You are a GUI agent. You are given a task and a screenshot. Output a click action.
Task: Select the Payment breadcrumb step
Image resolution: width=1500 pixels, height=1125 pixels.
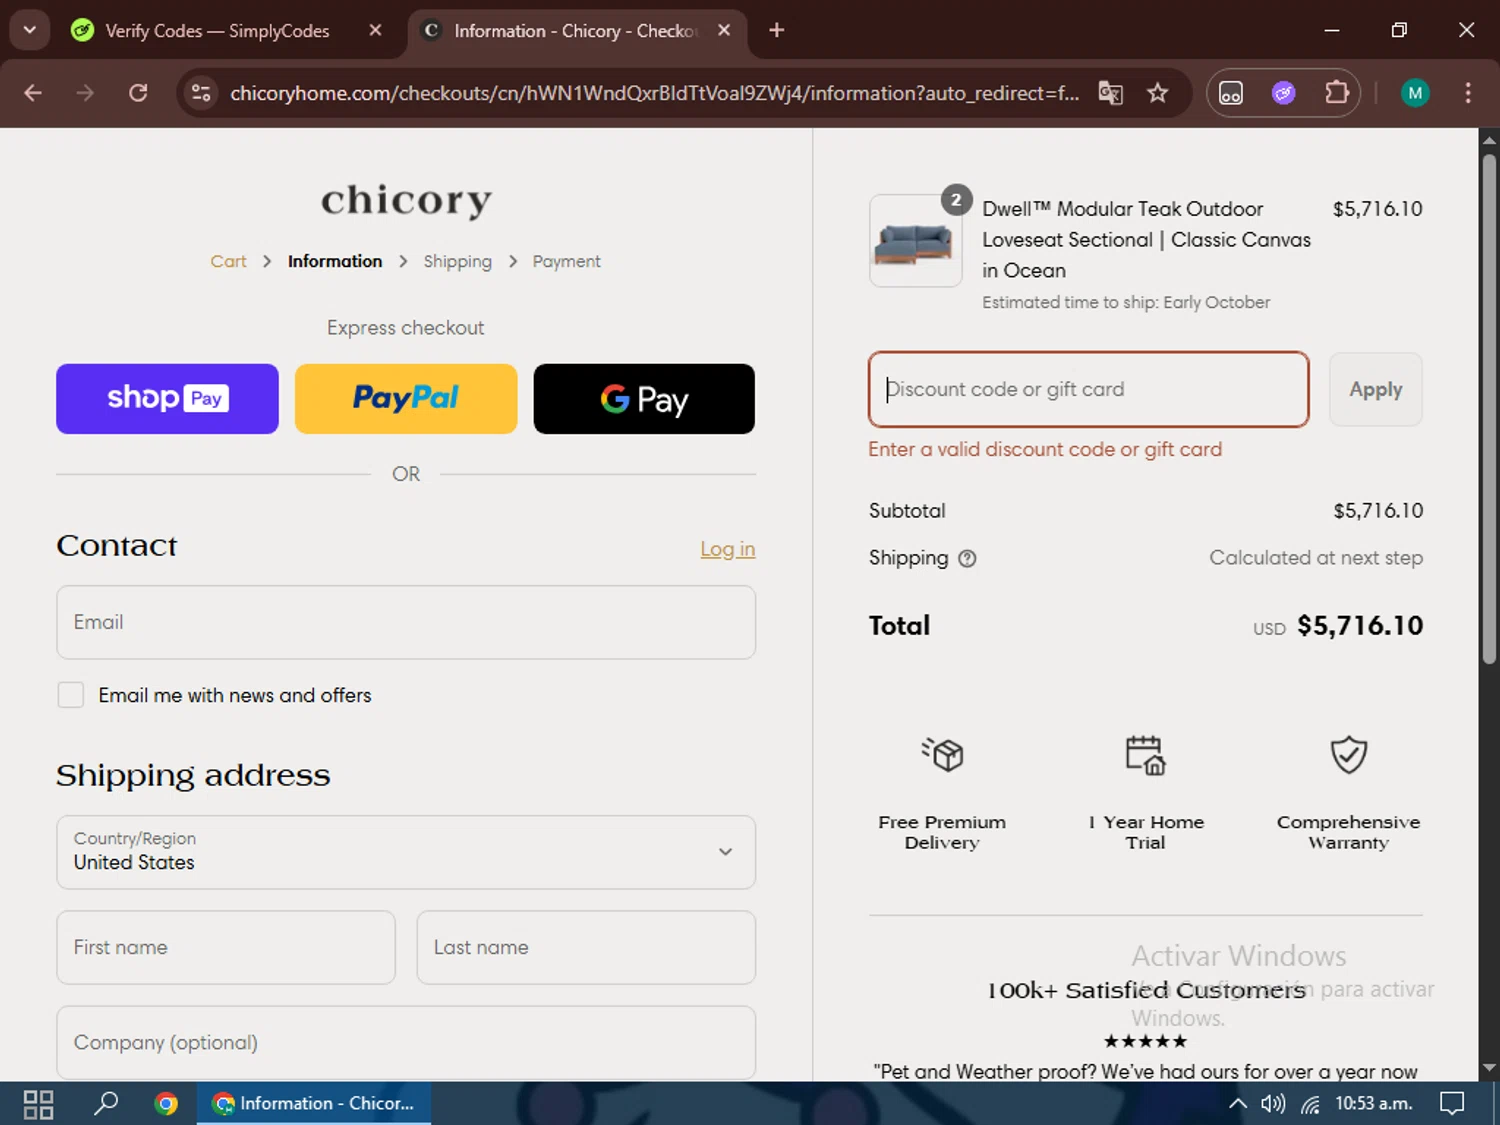(566, 261)
